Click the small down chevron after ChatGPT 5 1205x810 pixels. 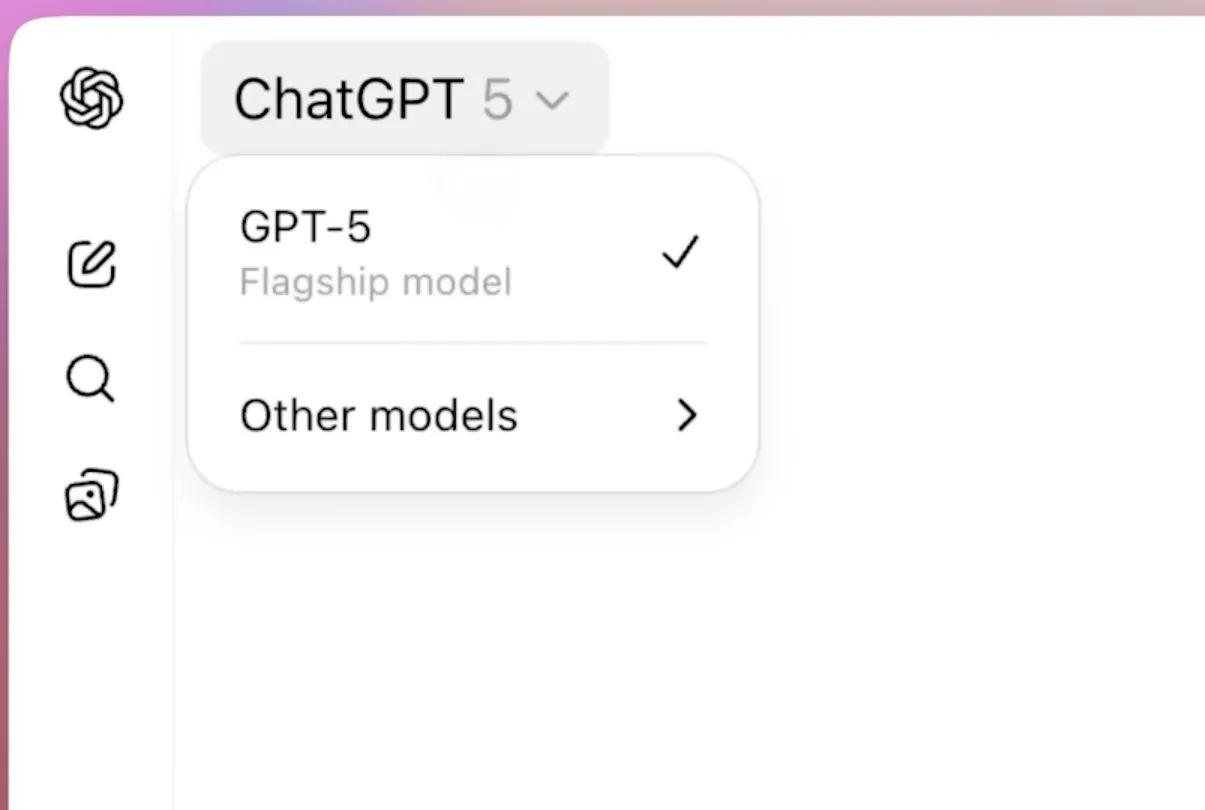click(x=553, y=100)
